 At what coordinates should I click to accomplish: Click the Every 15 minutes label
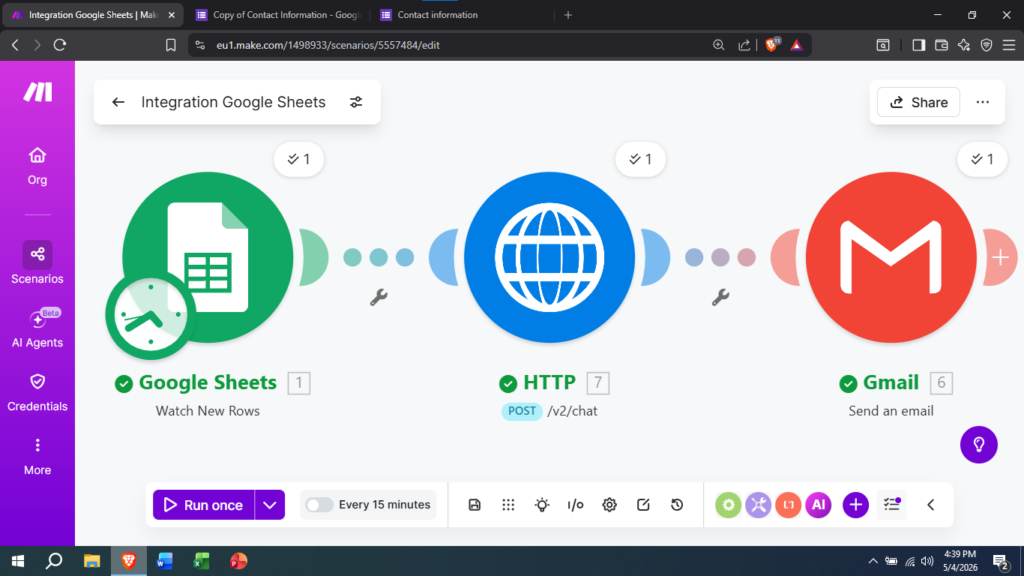(x=384, y=505)
